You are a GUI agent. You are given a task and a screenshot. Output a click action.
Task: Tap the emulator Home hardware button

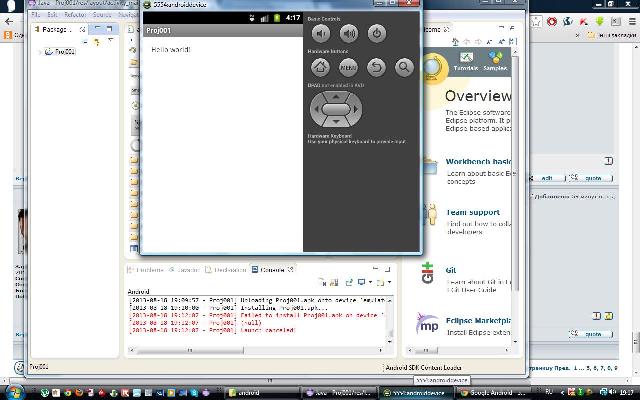coord(320,67)
